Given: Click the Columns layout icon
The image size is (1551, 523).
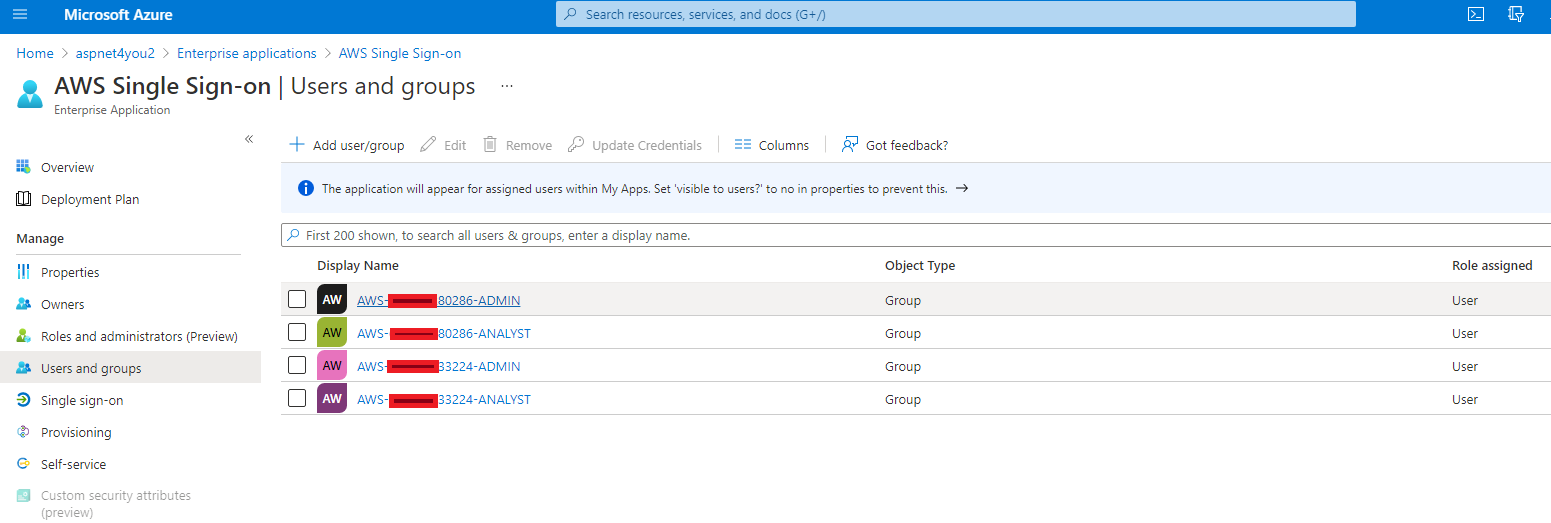Looking at the screenshot, I should coord(742,144).
